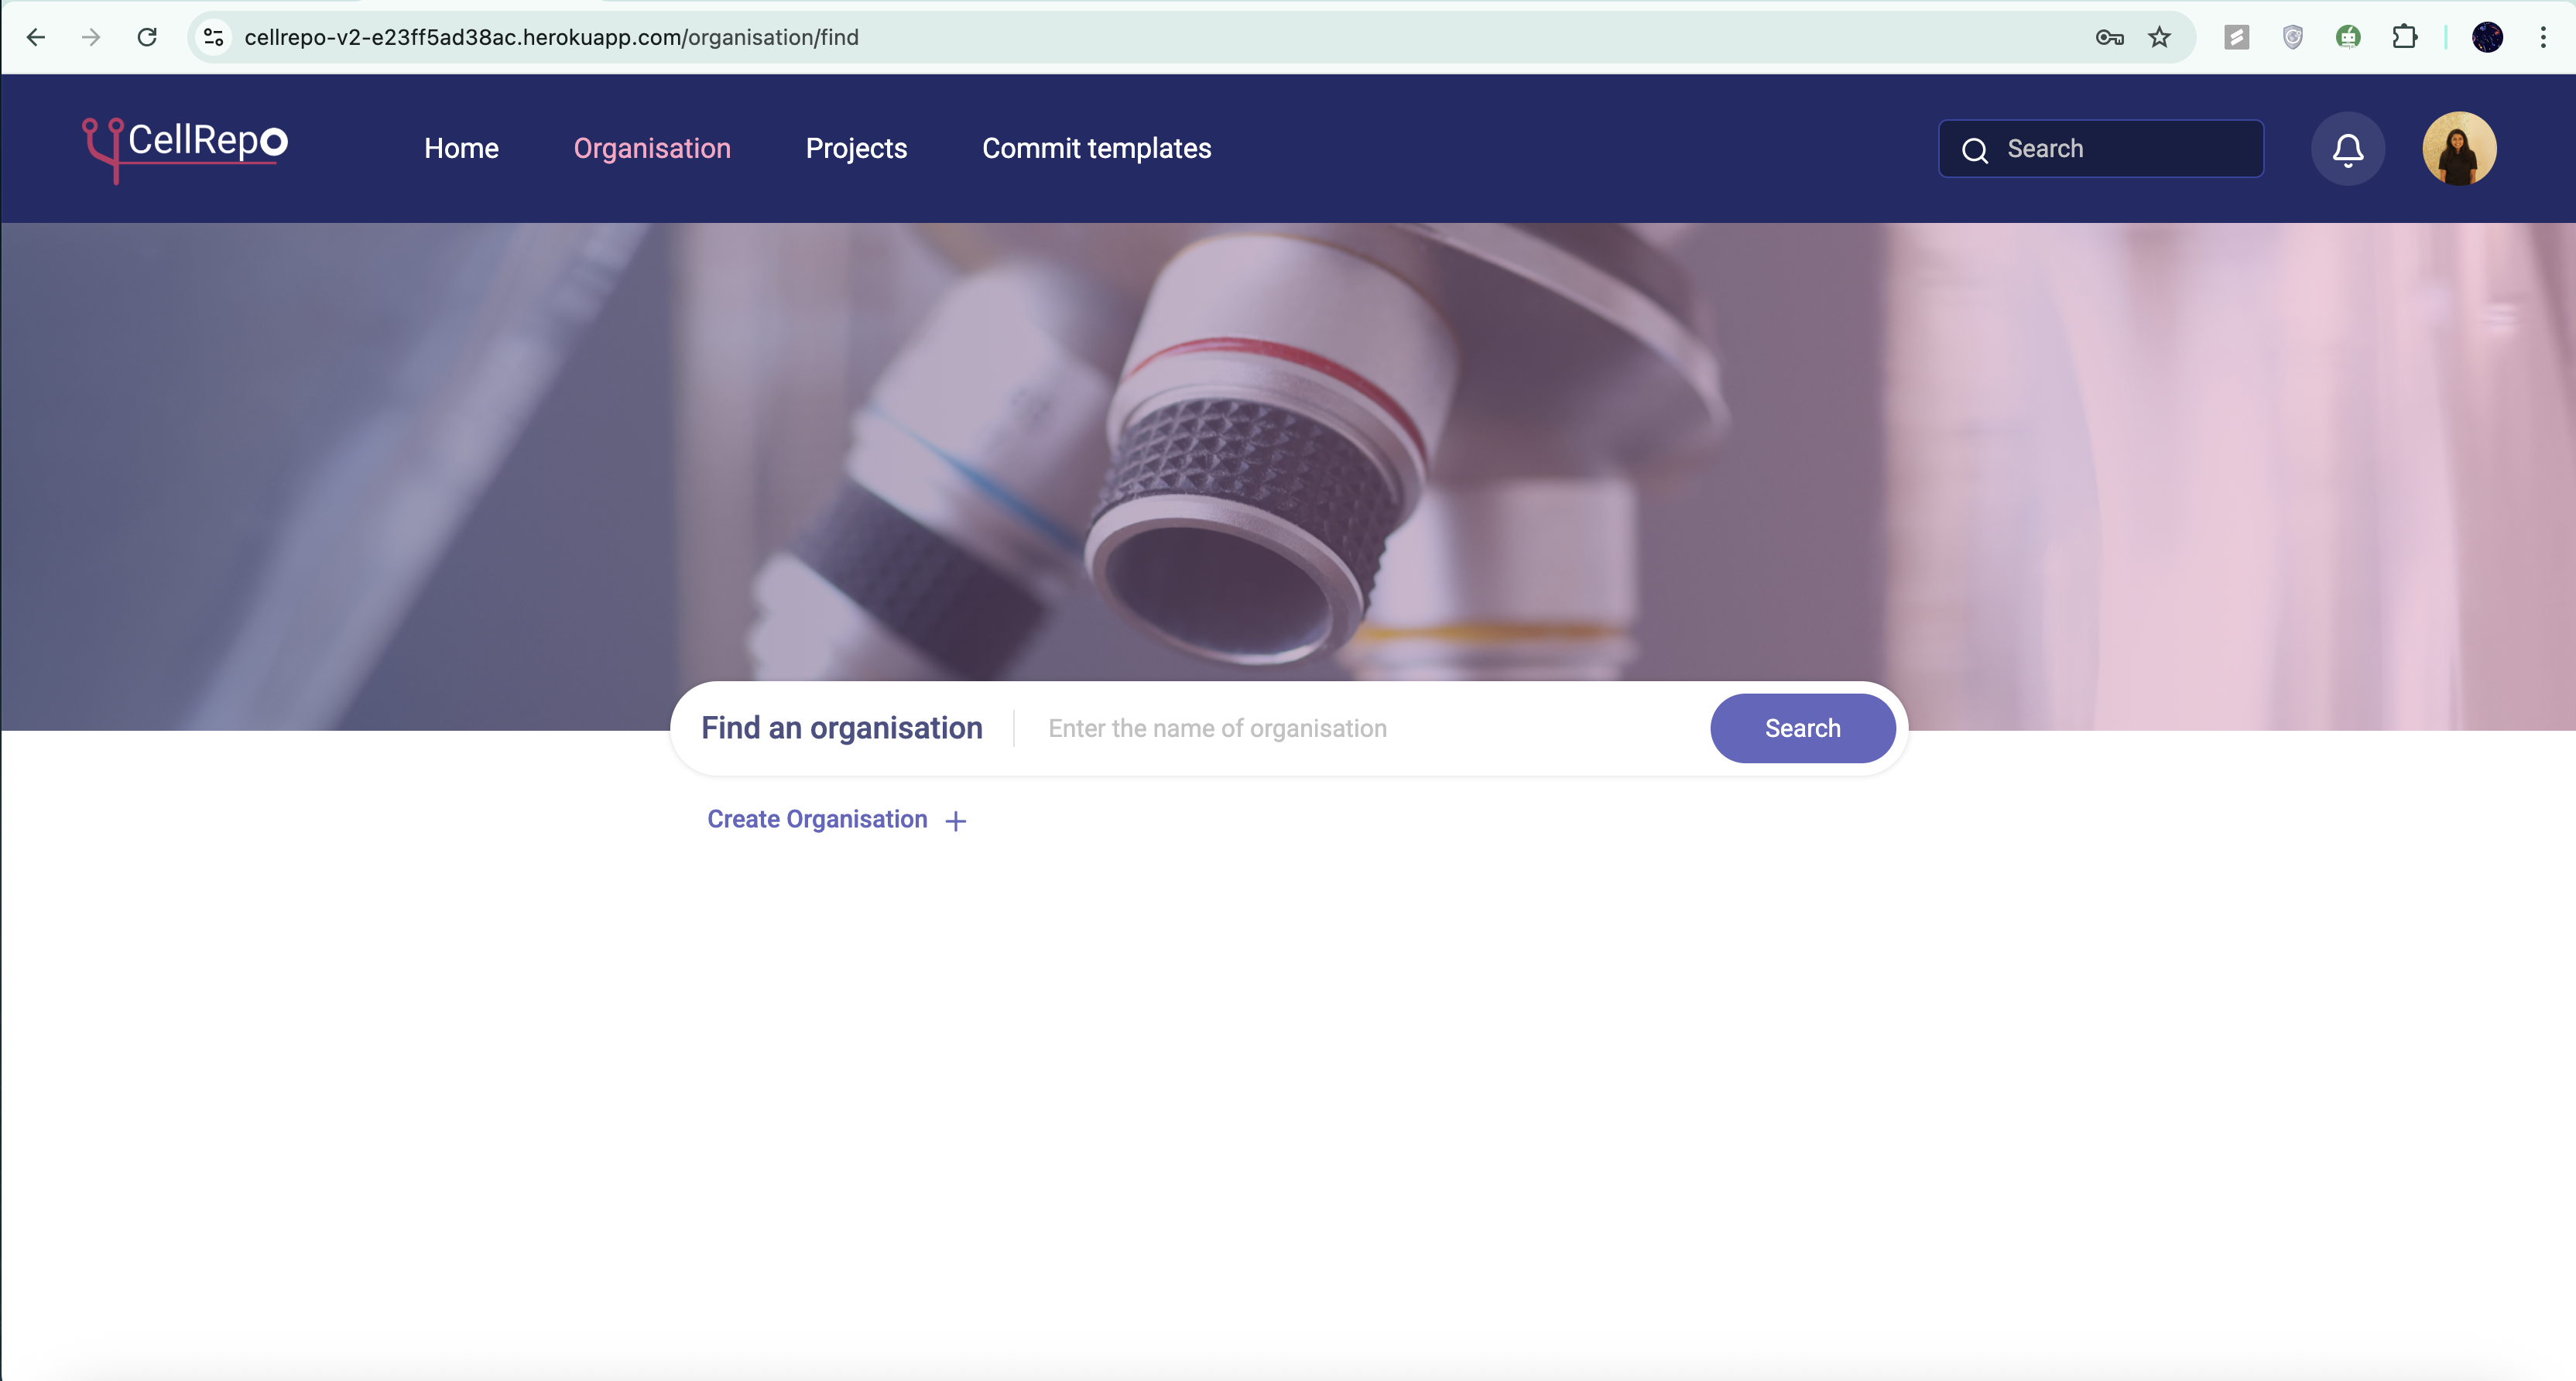This screenshot has height=1381, width=2576.
Task: Open site settings icon left of the URL
Action: tap(212, 37)
